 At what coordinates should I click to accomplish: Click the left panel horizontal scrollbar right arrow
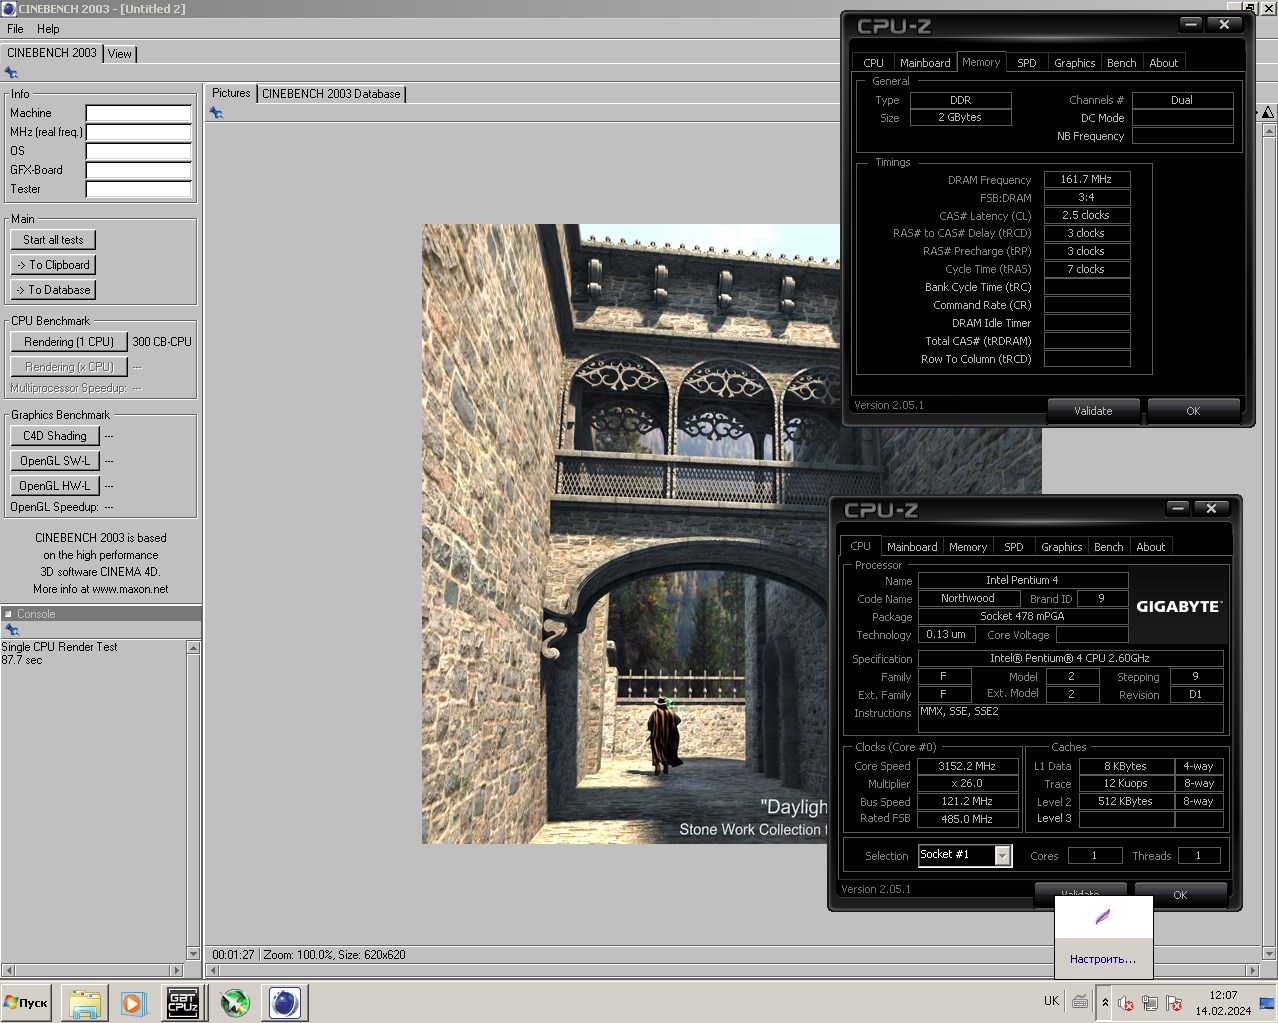pyautogui.click(x=177, y=970)
